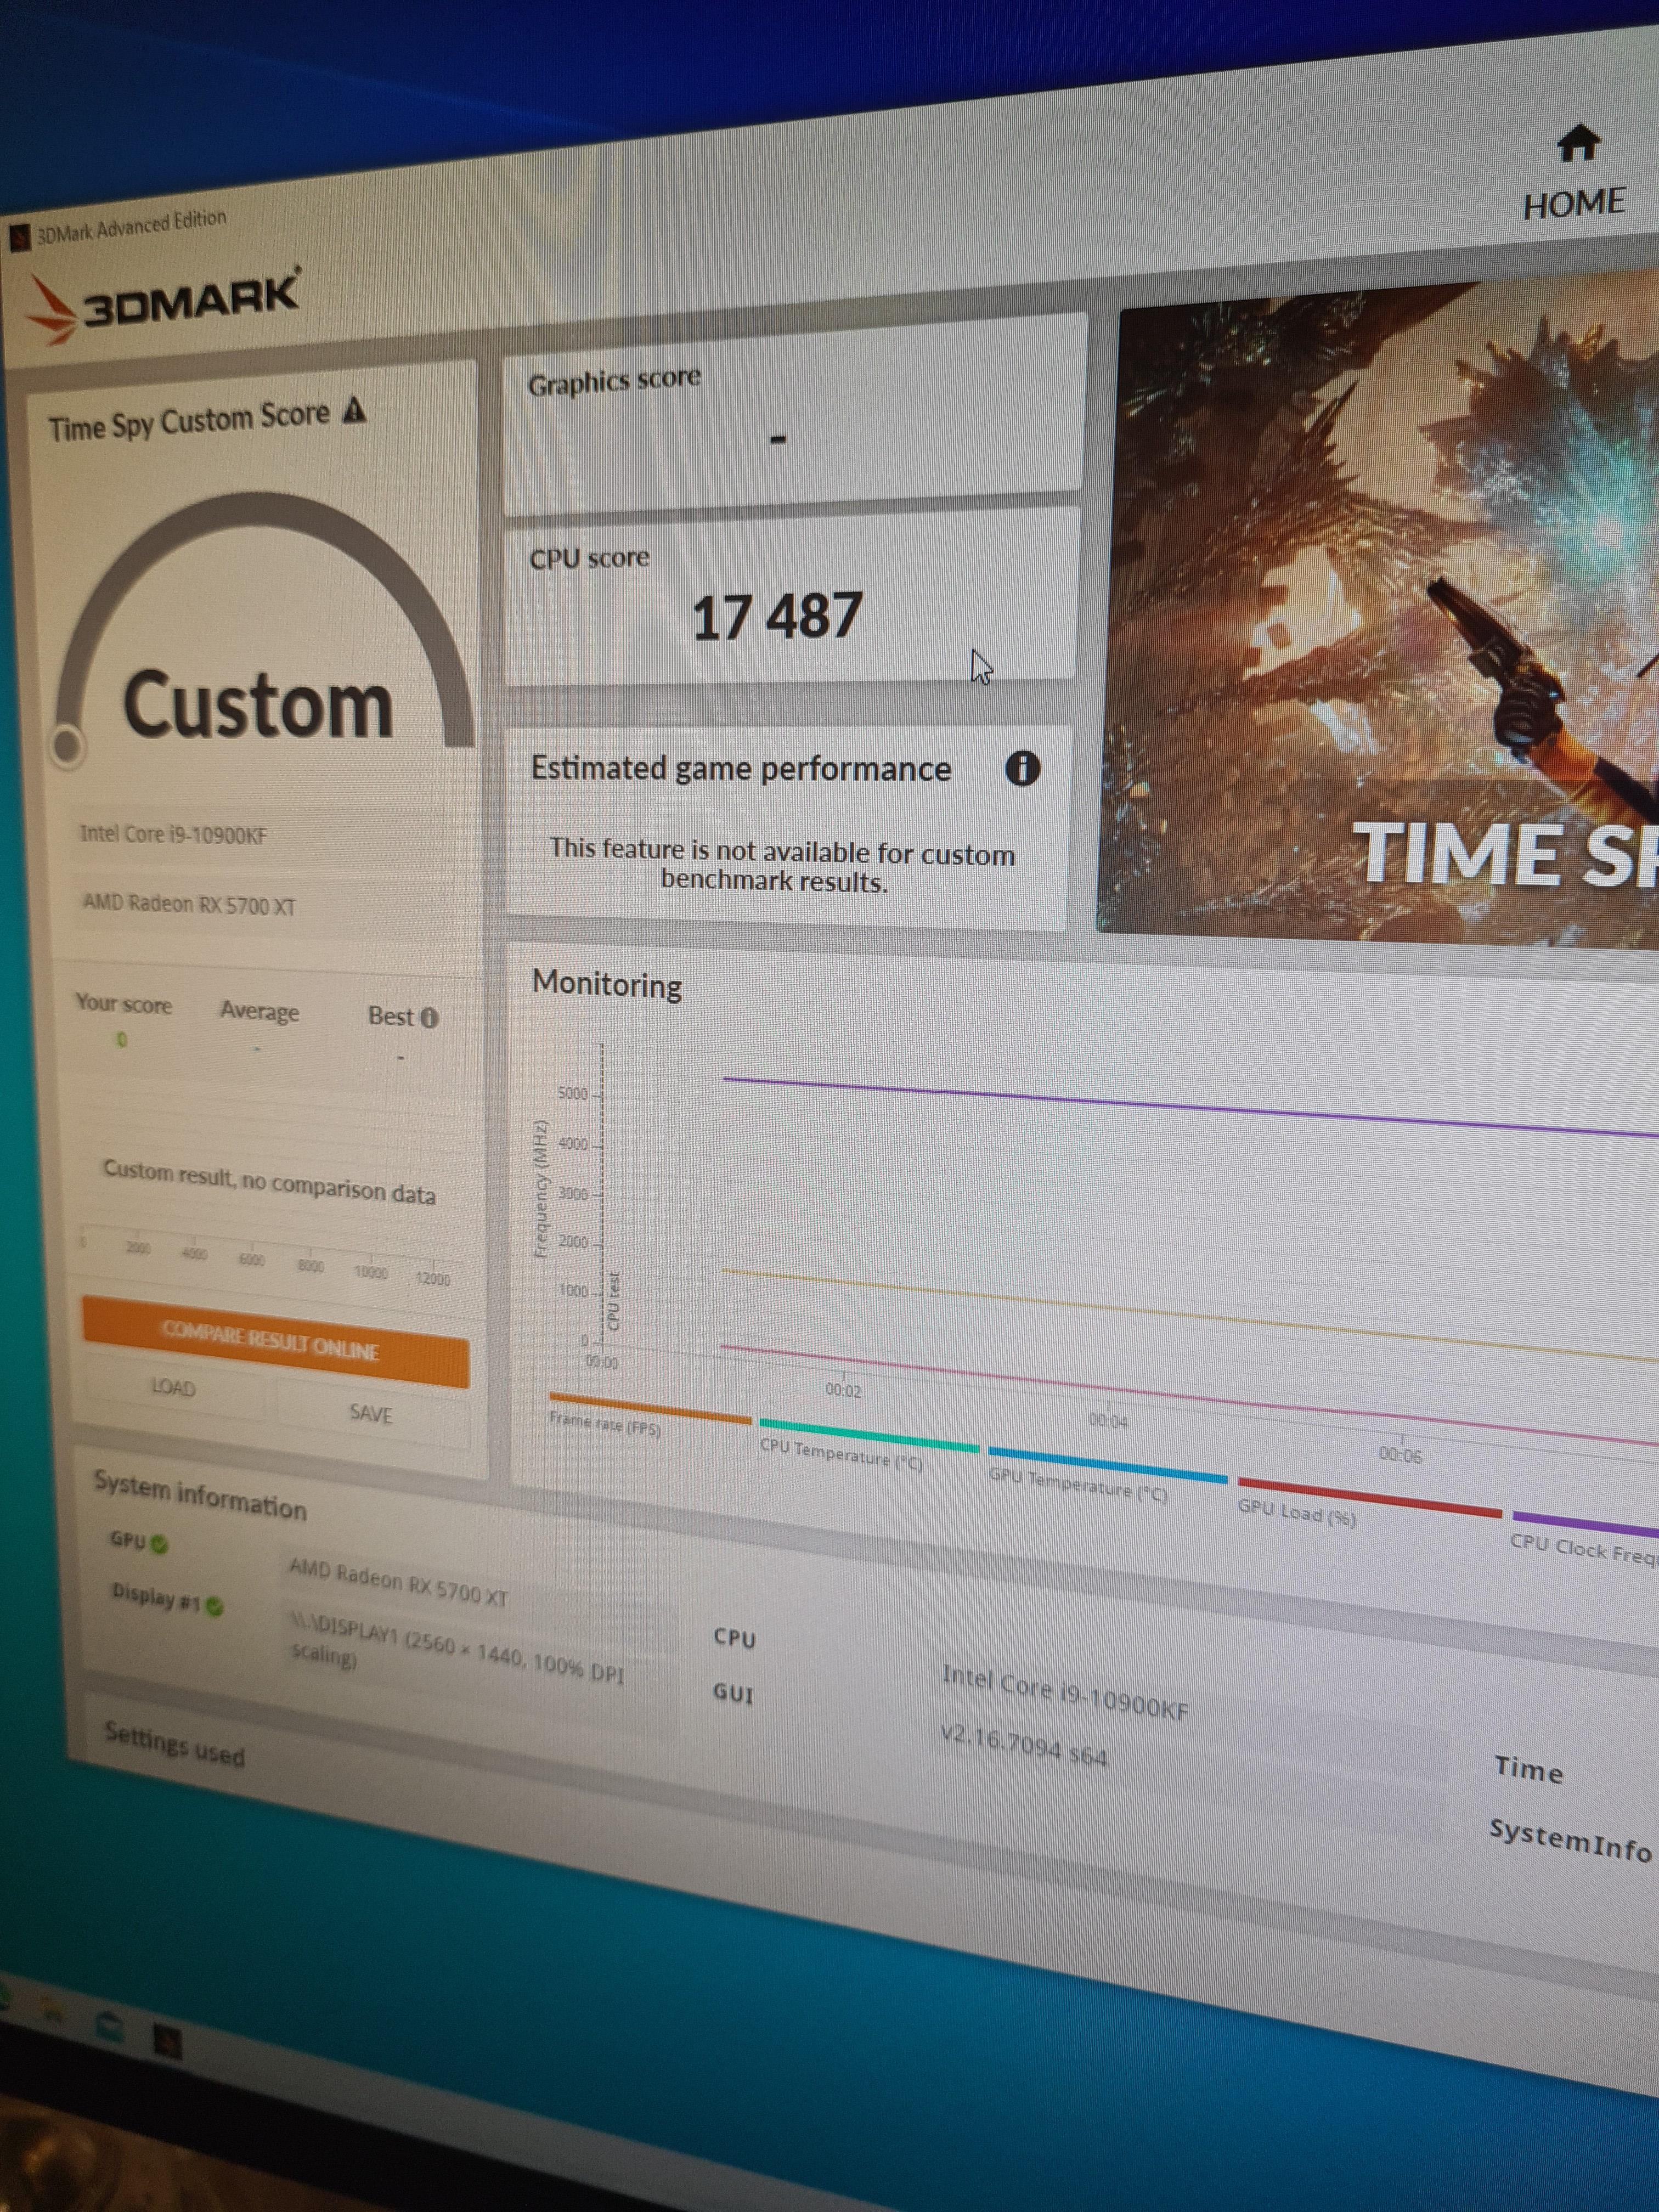Select the CPU score value 17 487
Screen dimensions: 1659x2212
pos(777,615)
